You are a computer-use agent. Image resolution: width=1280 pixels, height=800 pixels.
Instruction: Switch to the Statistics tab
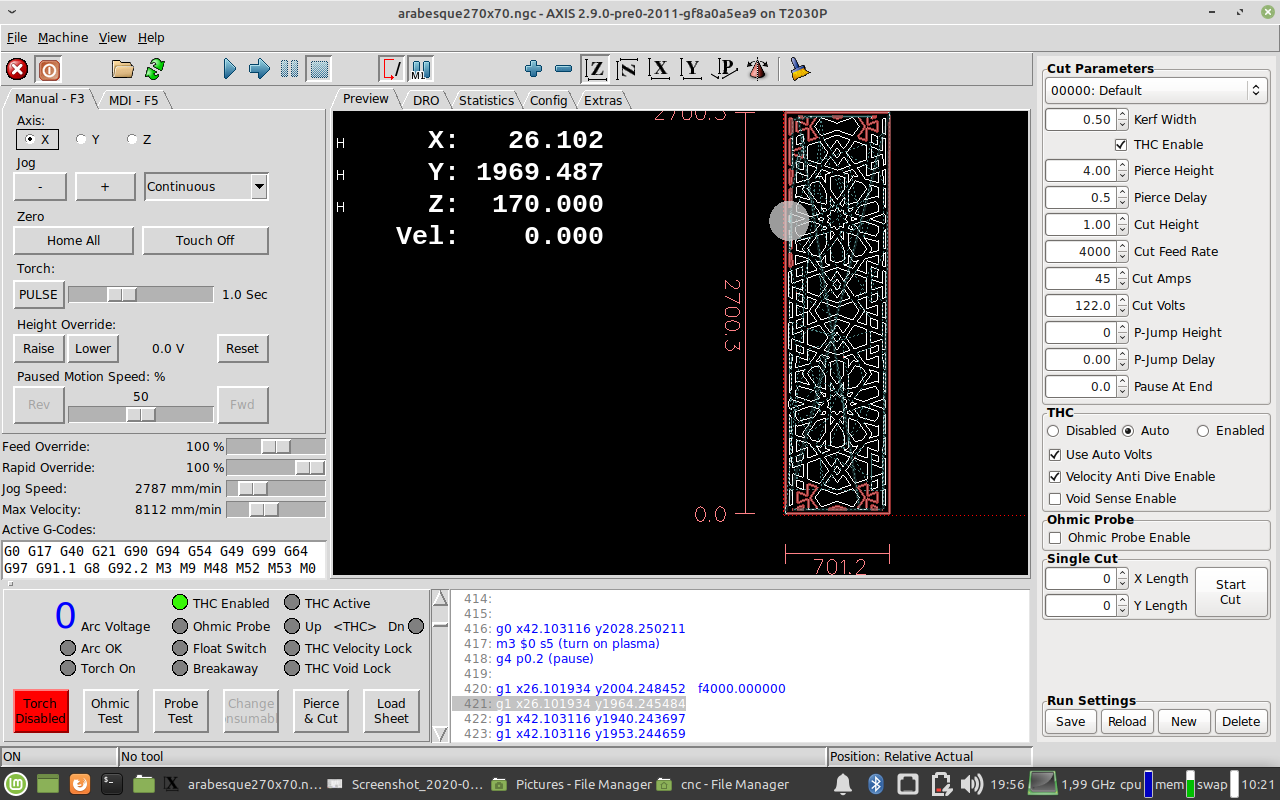486,100
